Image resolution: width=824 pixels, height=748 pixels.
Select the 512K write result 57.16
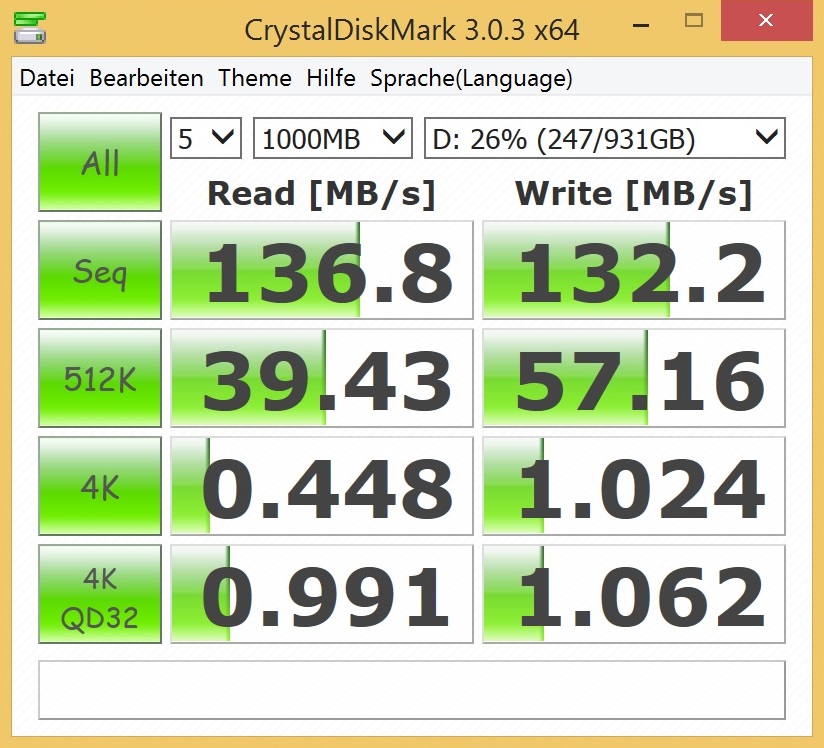(634, 378)
